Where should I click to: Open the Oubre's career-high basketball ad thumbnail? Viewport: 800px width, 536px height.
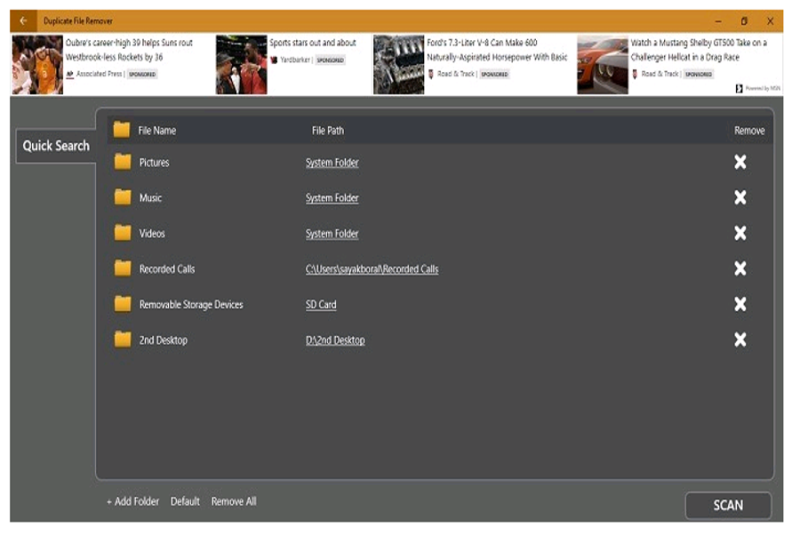pos(37,65)
